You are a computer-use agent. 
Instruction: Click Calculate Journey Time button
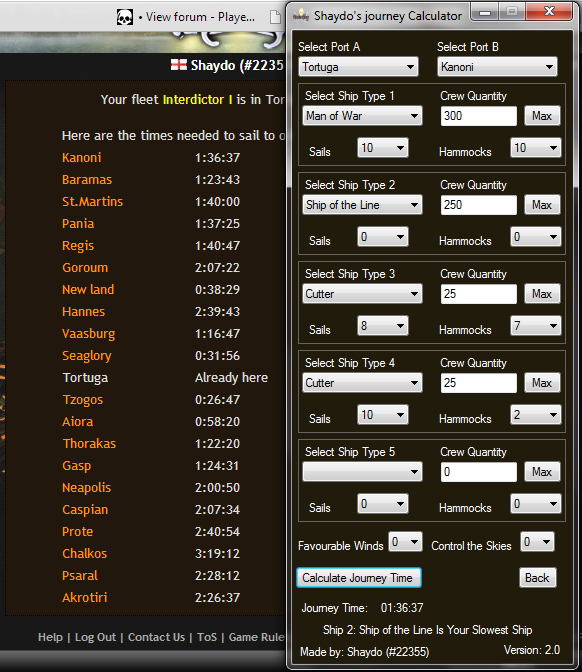click(359, 578)
